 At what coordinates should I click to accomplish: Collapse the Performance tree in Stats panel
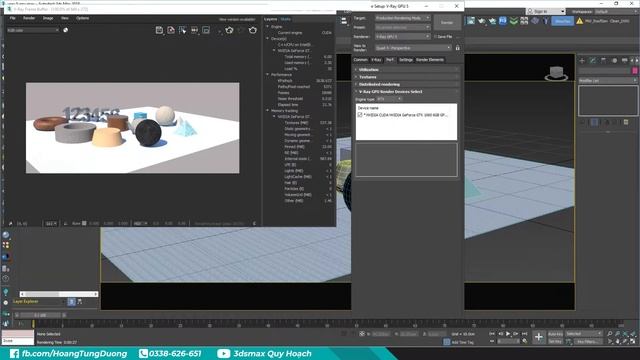[267, 75]
